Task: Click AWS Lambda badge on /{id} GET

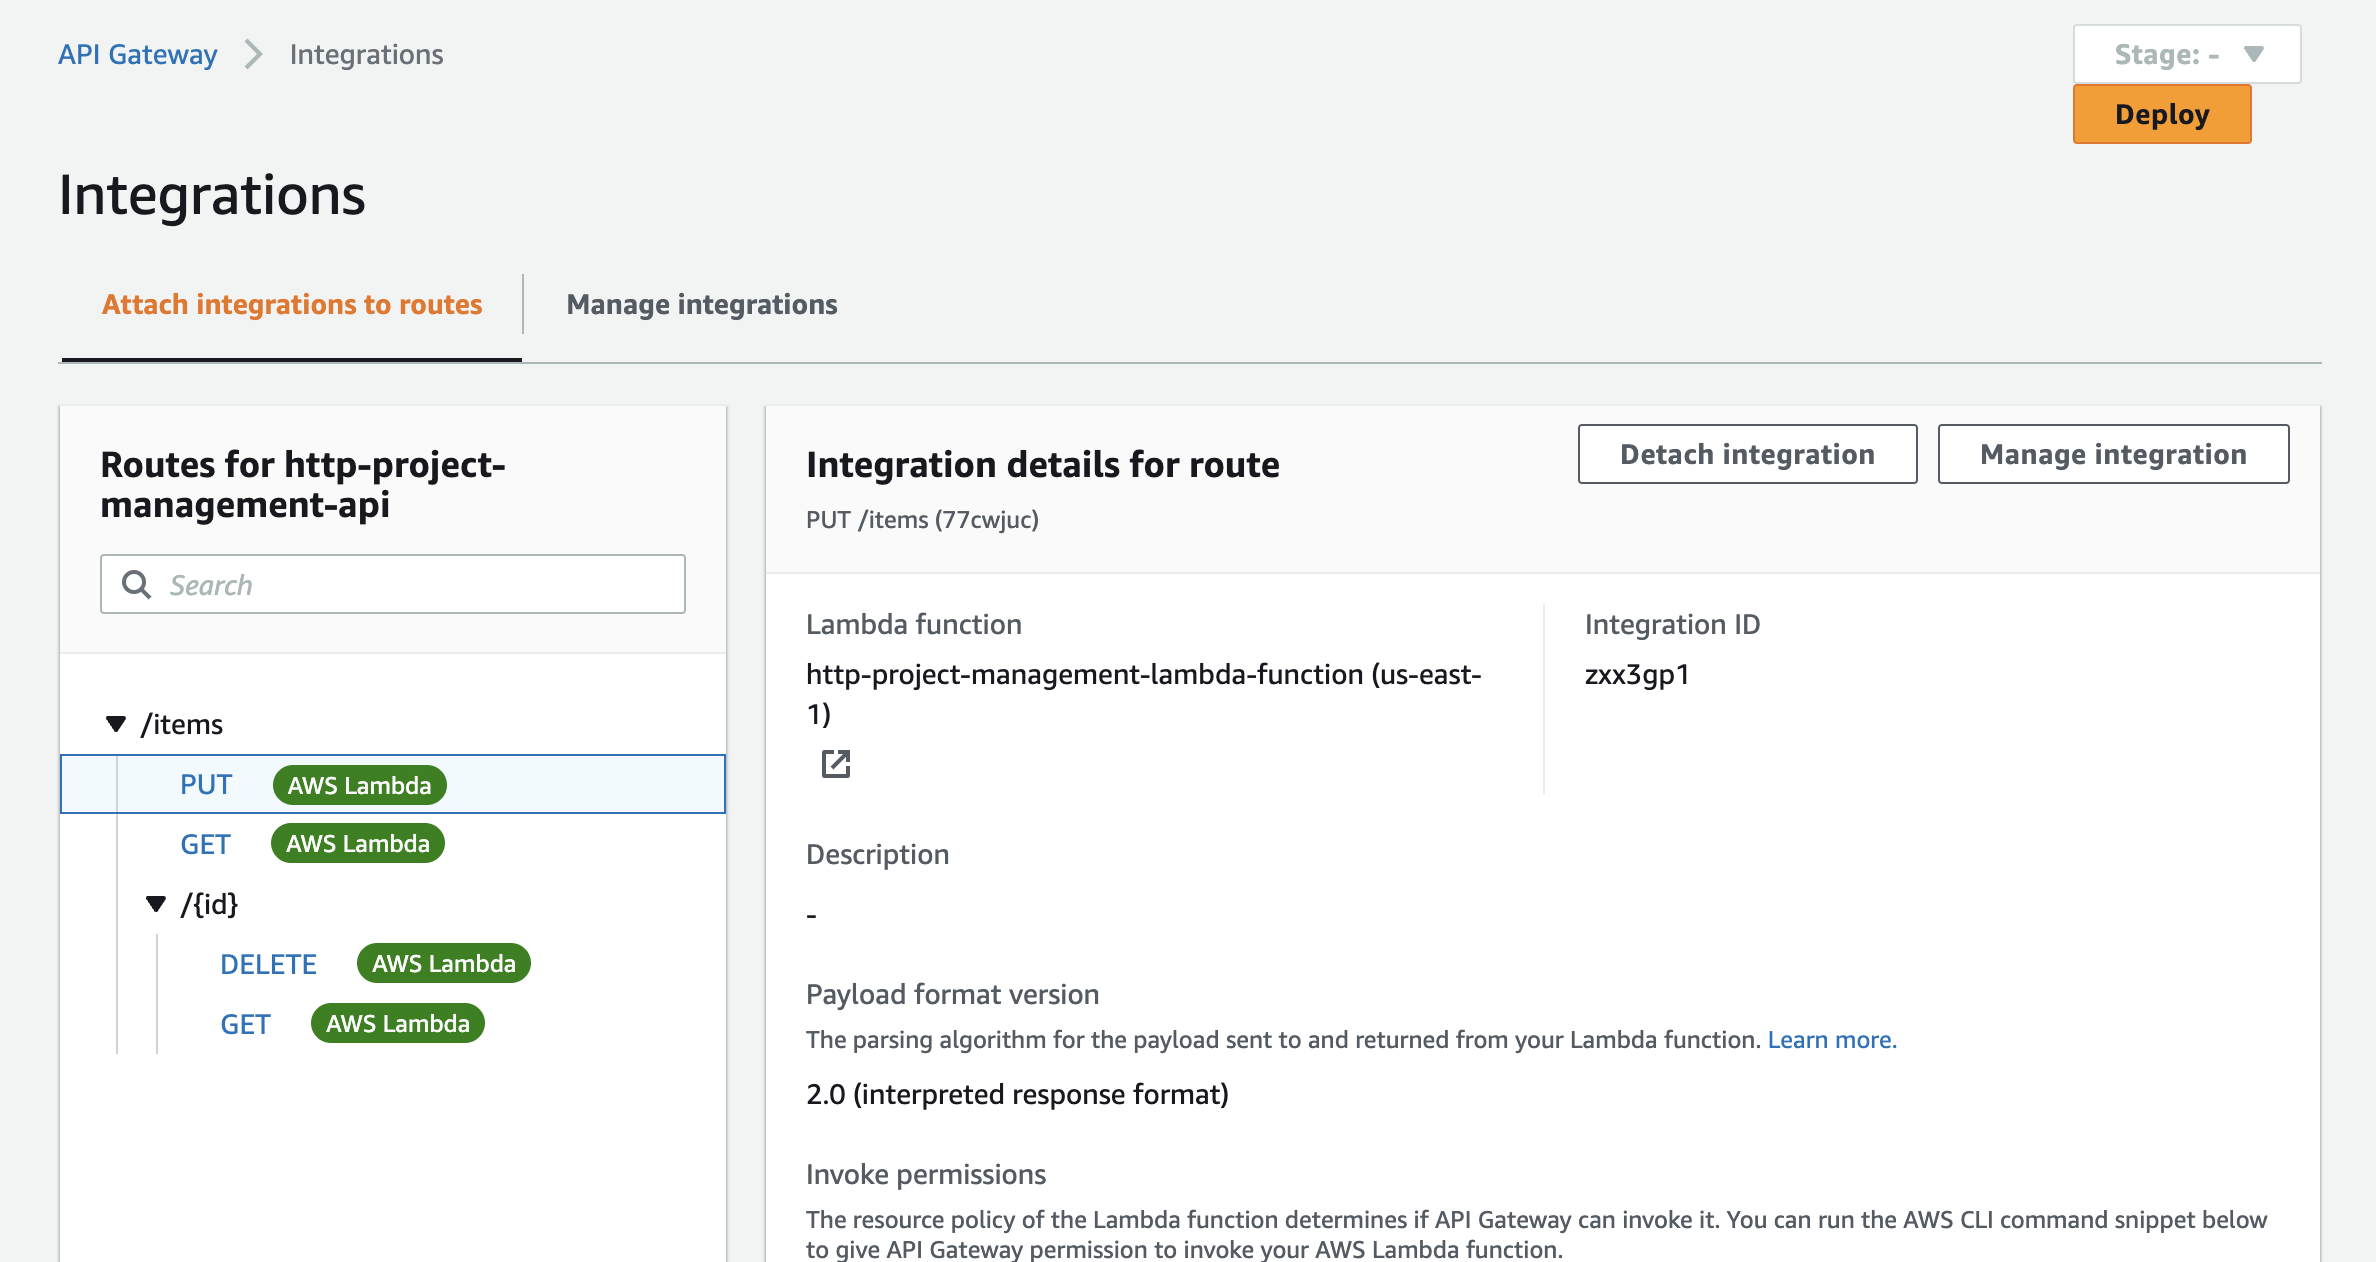Action: [x=397, y=1023]
